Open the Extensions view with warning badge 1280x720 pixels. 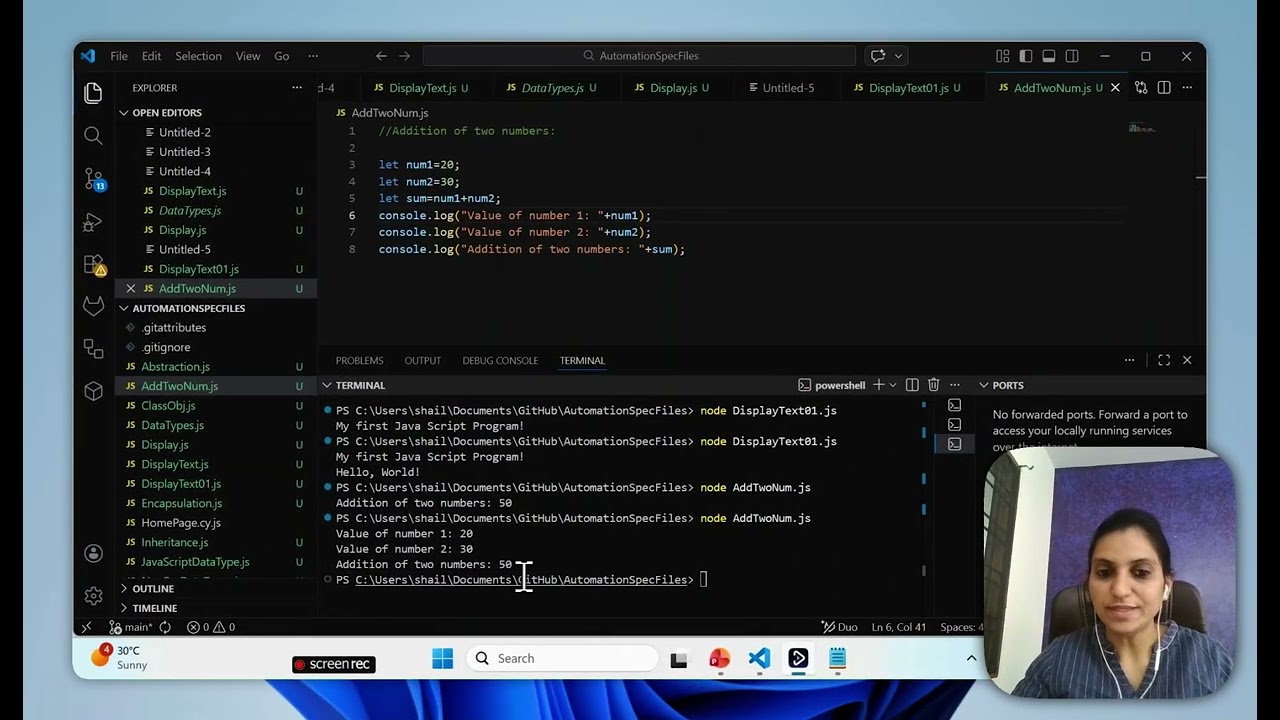pos(93,265)
